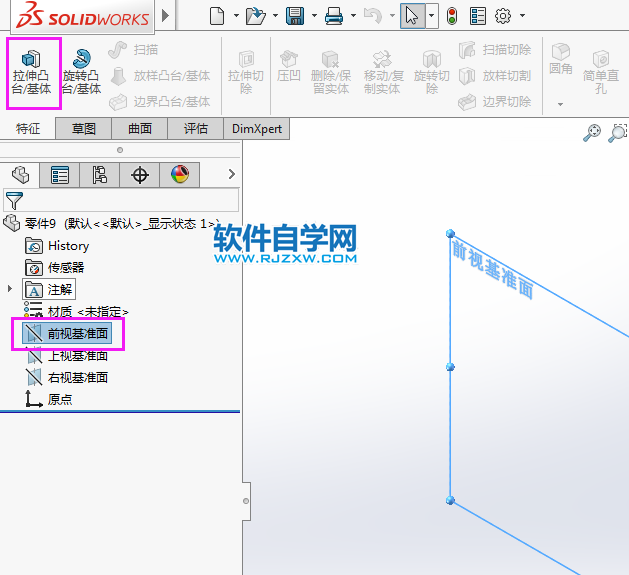Create a new document

tap(217, 16)
